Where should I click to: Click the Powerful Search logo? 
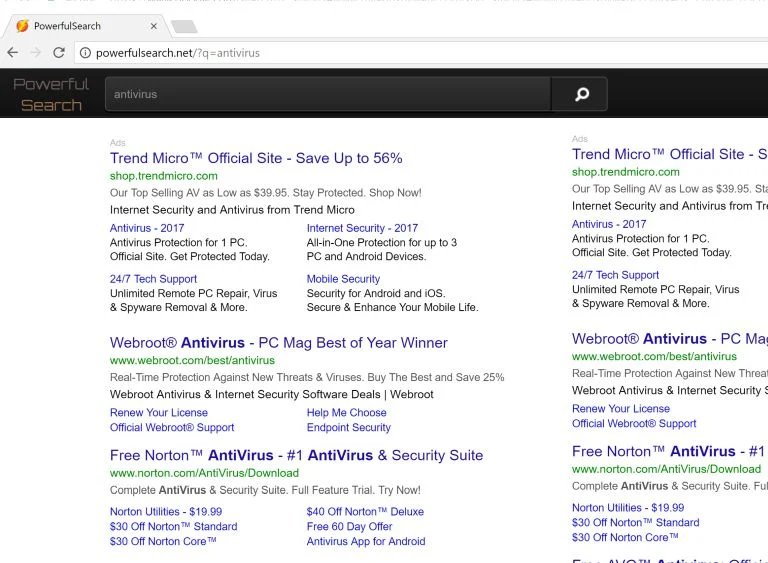click(x=51, y=94)
